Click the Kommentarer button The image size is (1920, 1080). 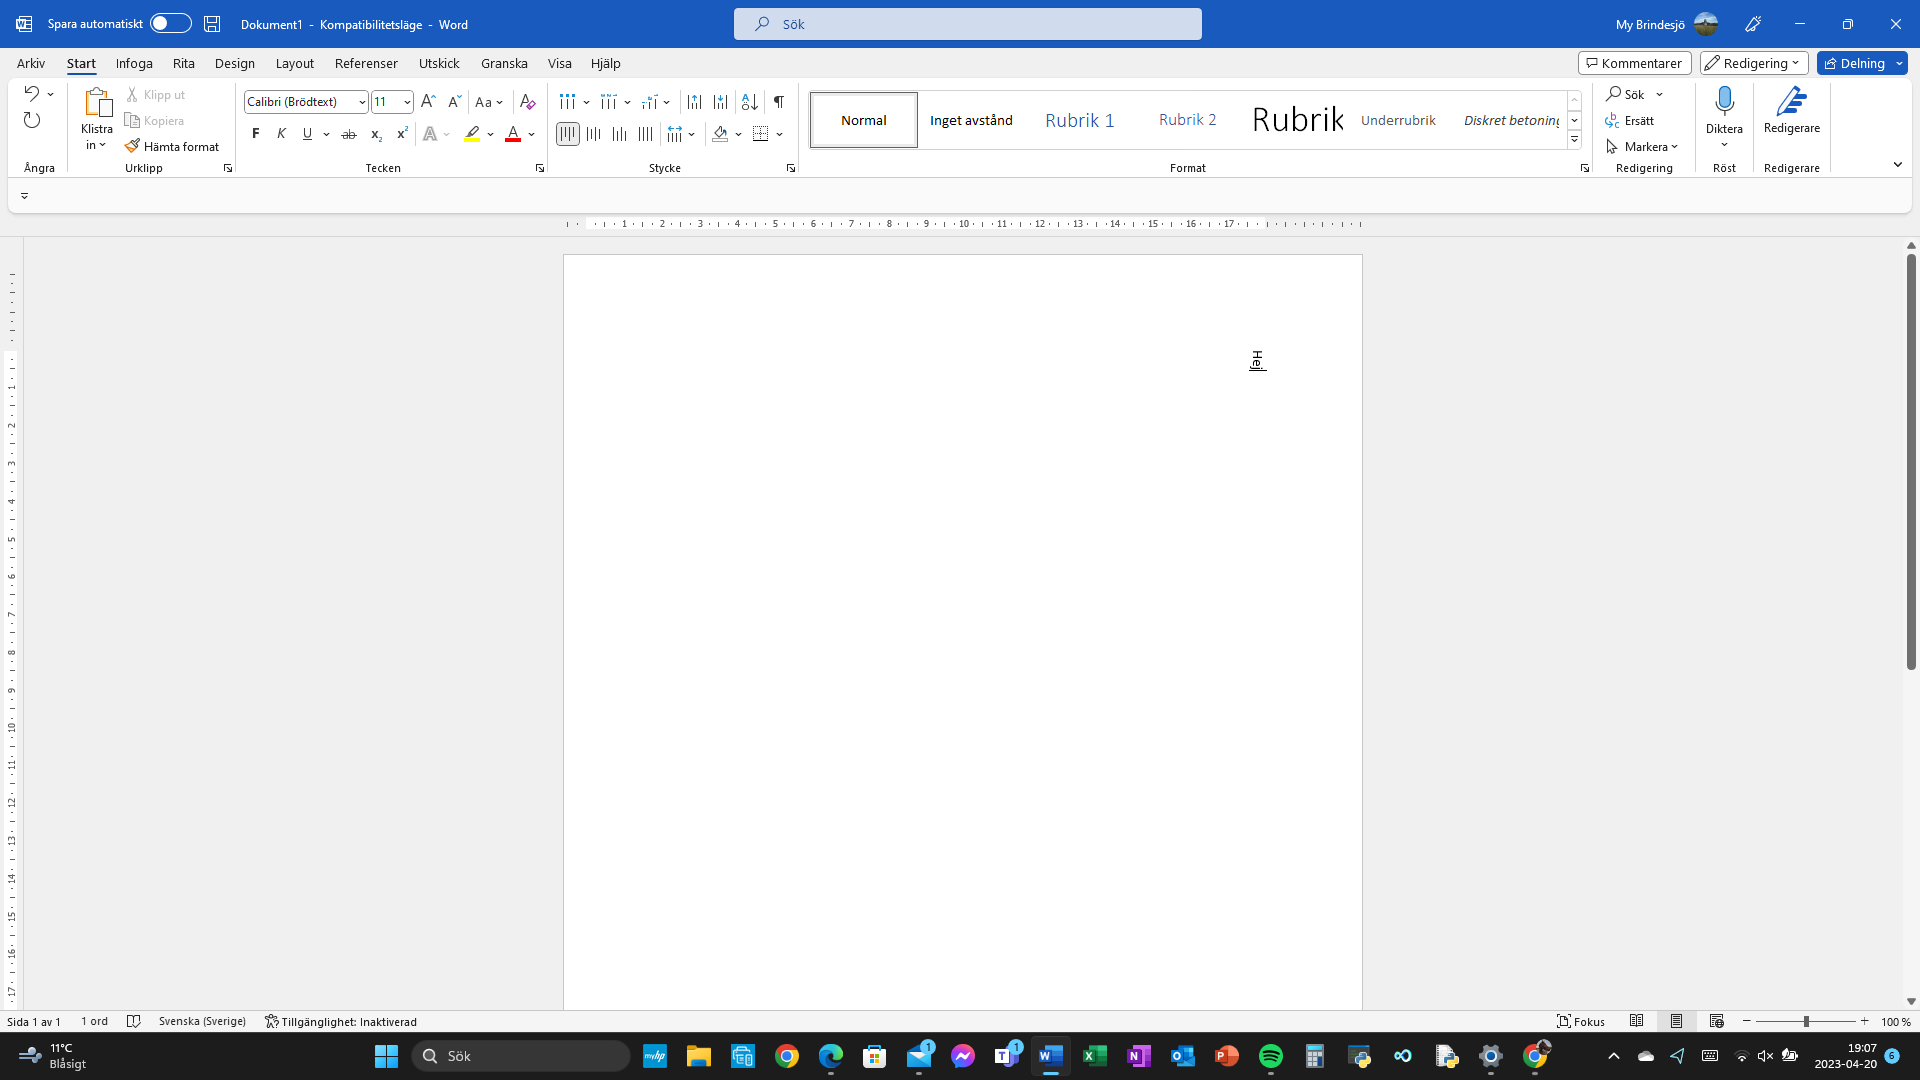click(1633, 63)
